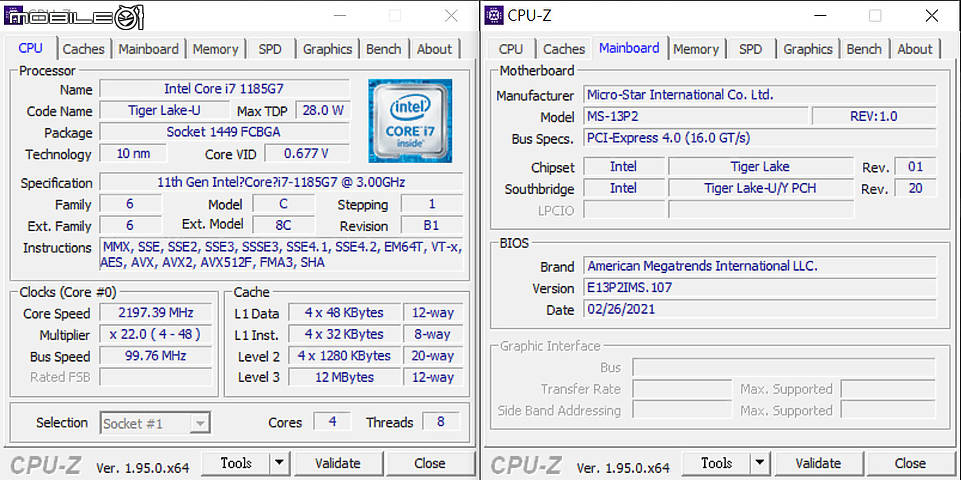Click the Code Name value Tiger Lake-U

click(164, 110)
